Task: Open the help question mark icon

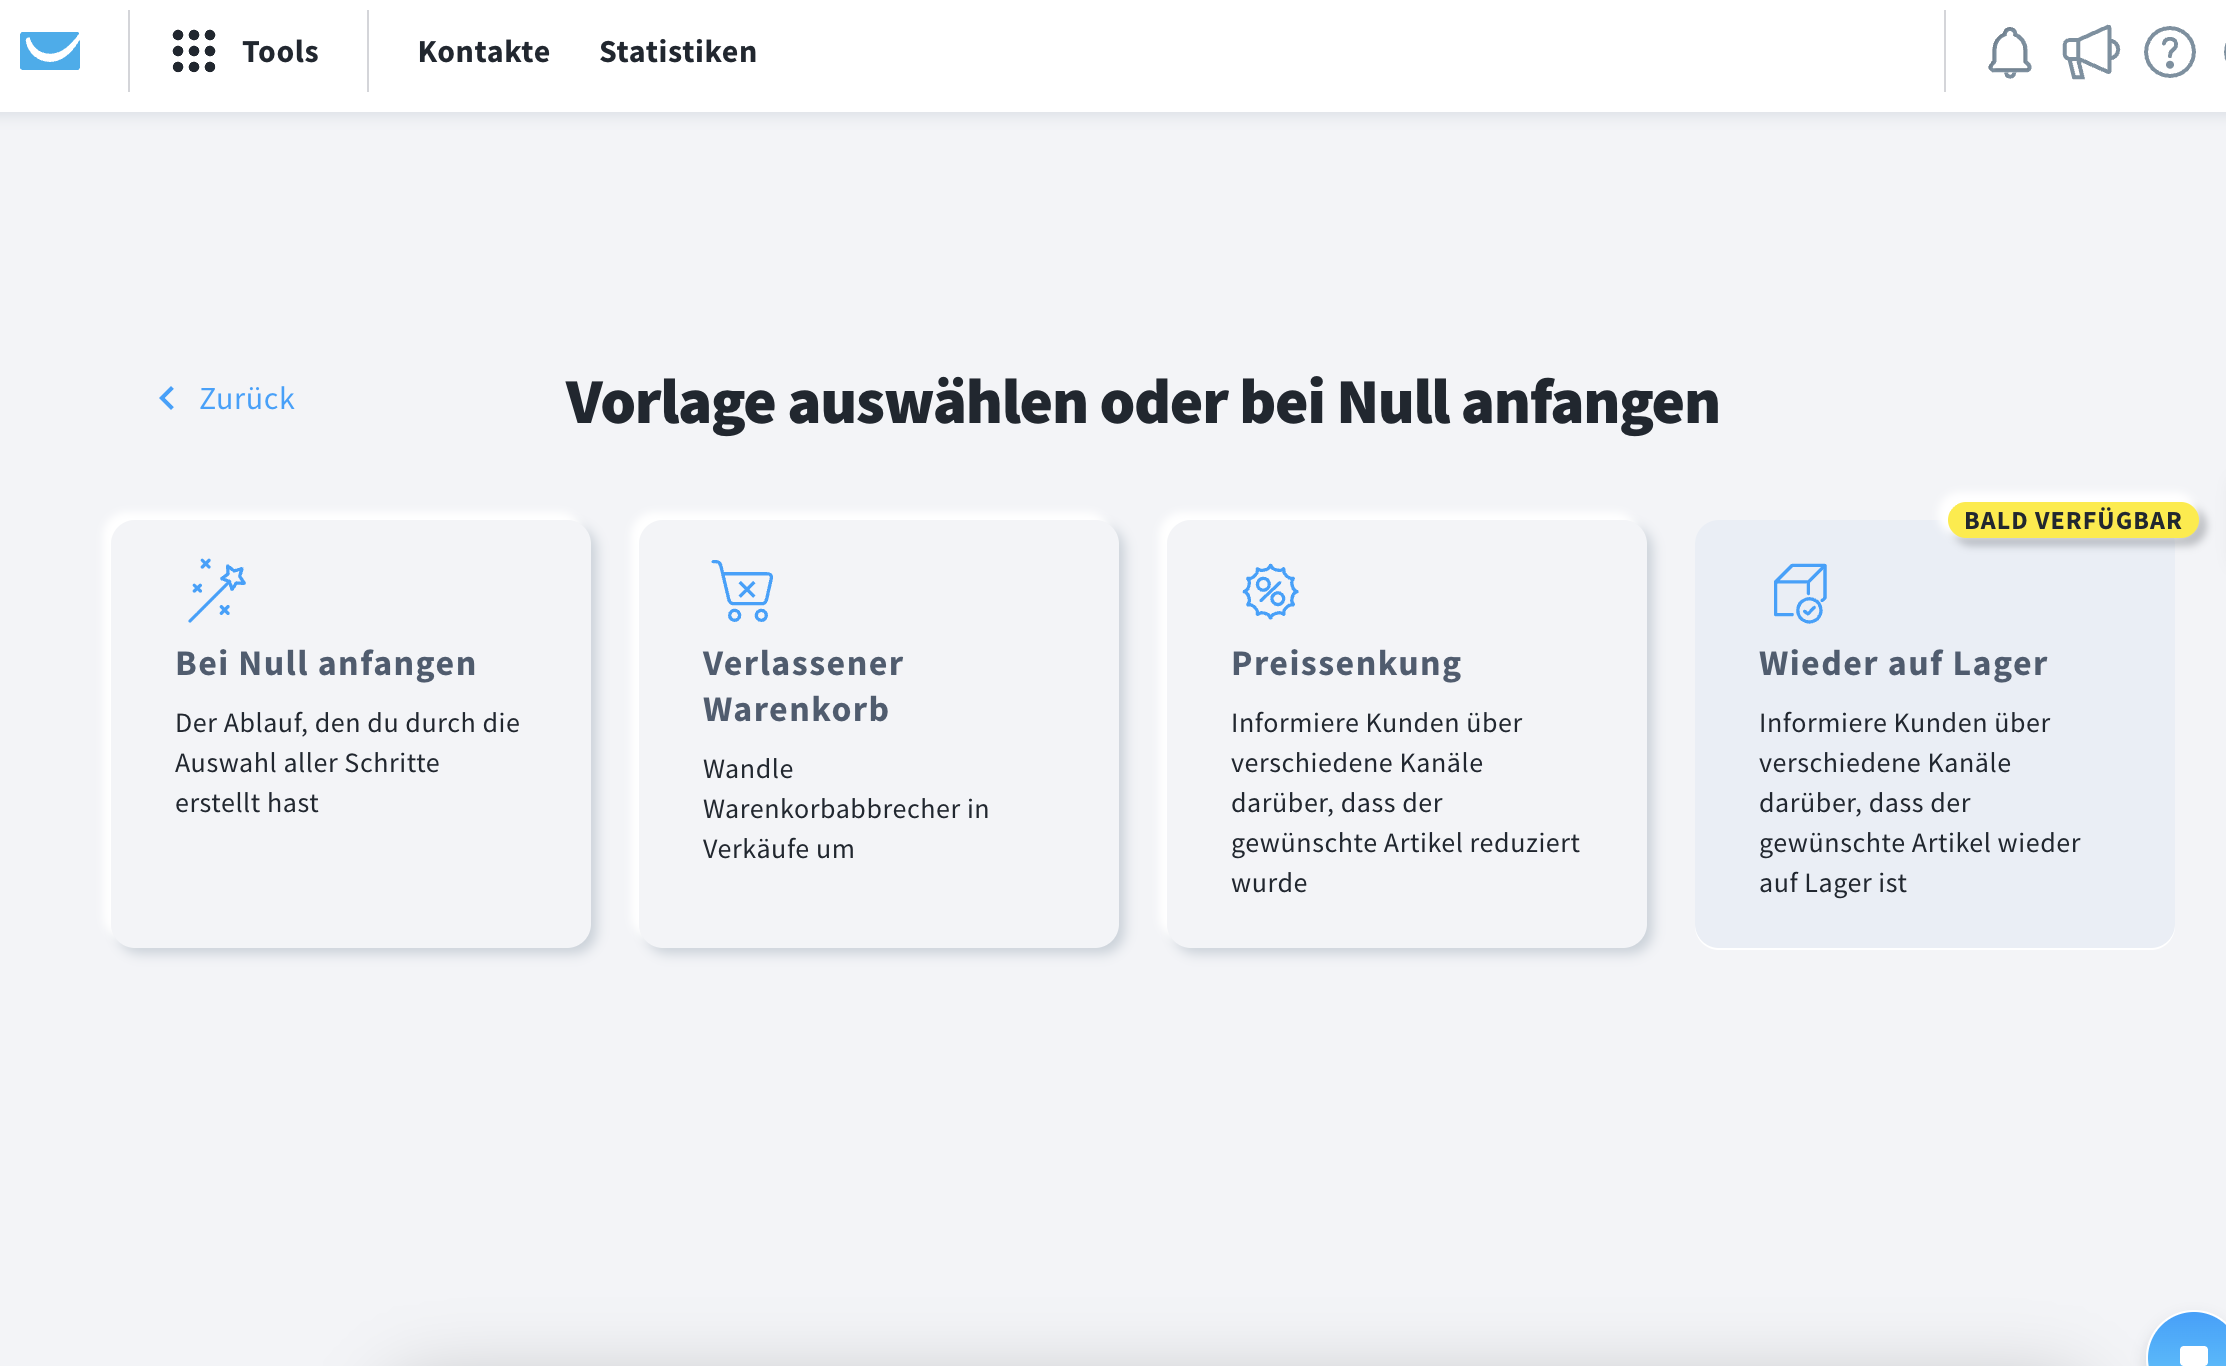Action: pyautogui.click(x=2169, y=52)
